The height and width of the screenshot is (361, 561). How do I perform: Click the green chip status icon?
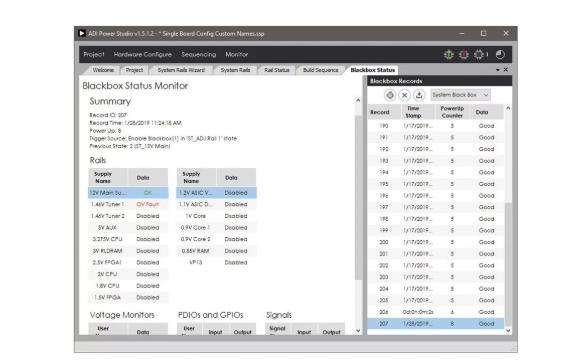(448, 55)
